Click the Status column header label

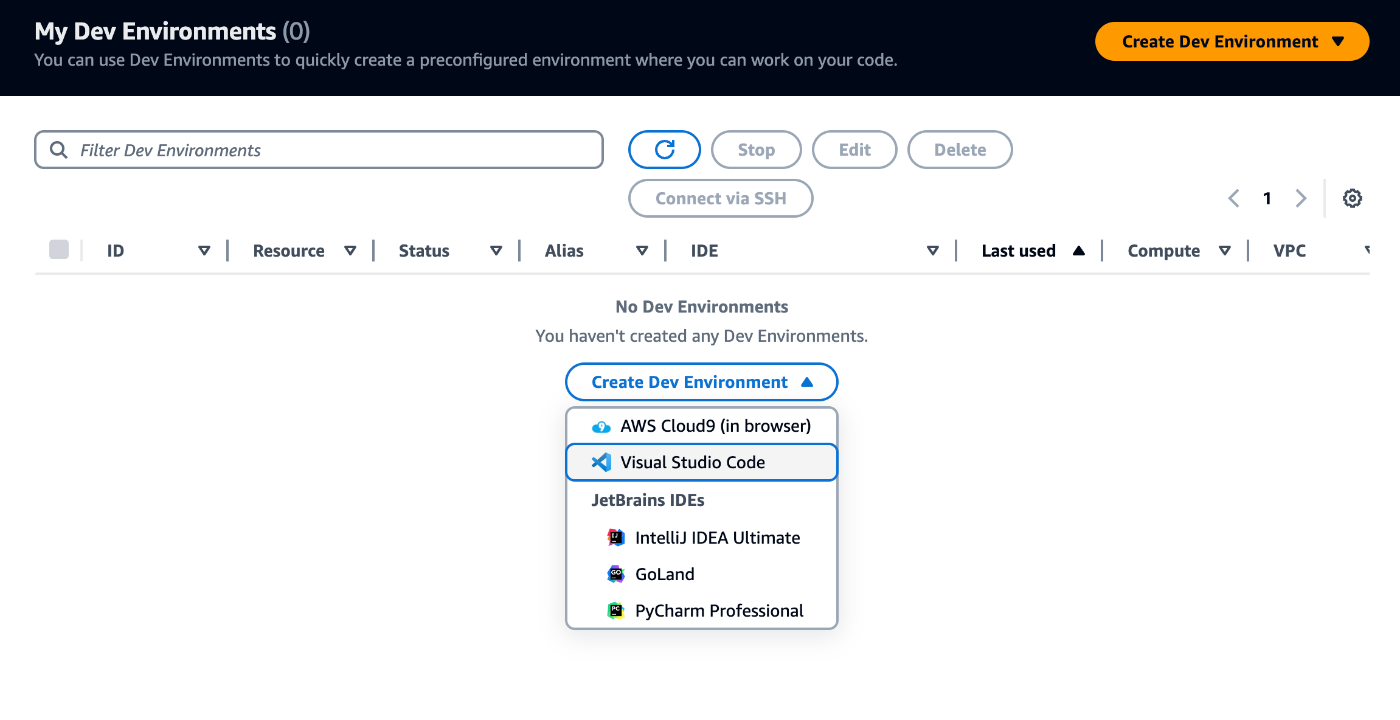tap(424, 251)
